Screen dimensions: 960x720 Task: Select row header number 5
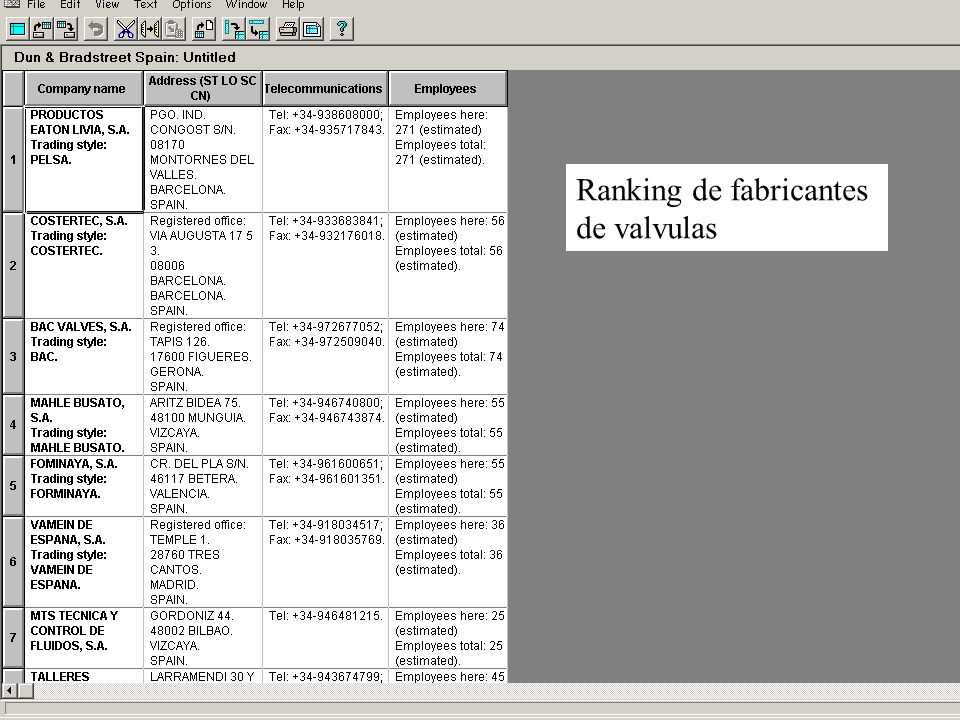click(x=13, y=486)
